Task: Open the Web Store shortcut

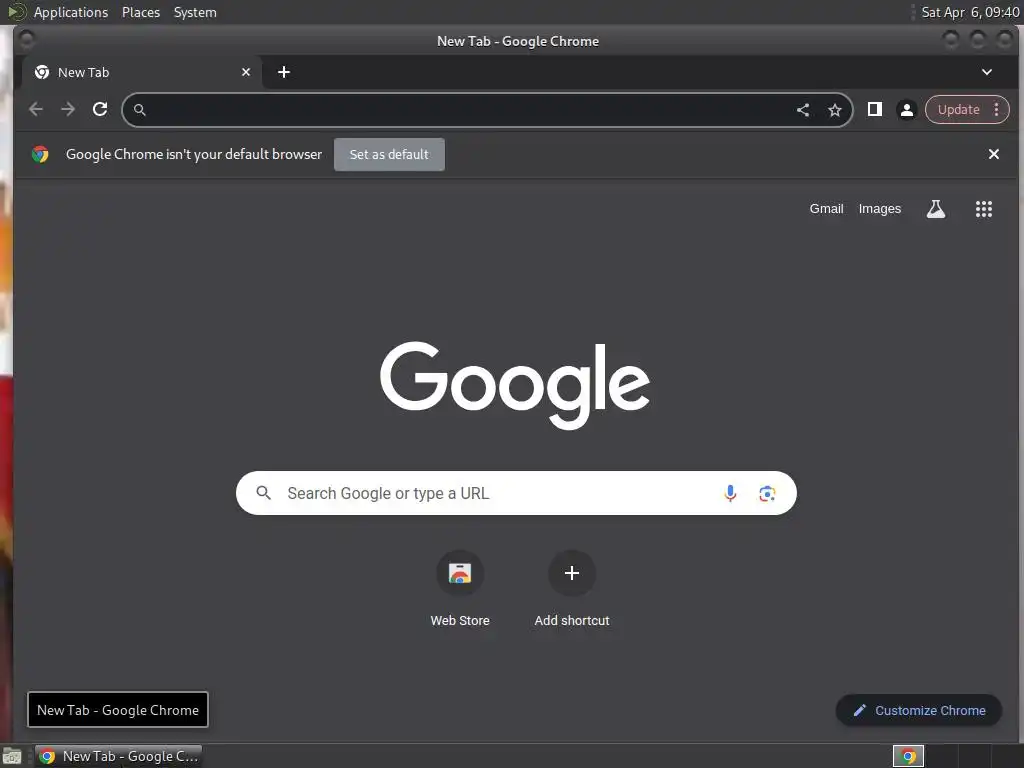Action: click(x=460, y=590)
